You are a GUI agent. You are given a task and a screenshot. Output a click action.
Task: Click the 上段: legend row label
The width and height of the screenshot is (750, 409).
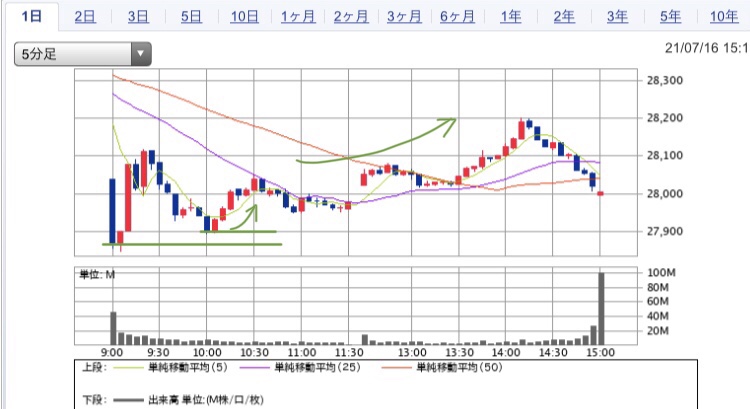[95, 367]
